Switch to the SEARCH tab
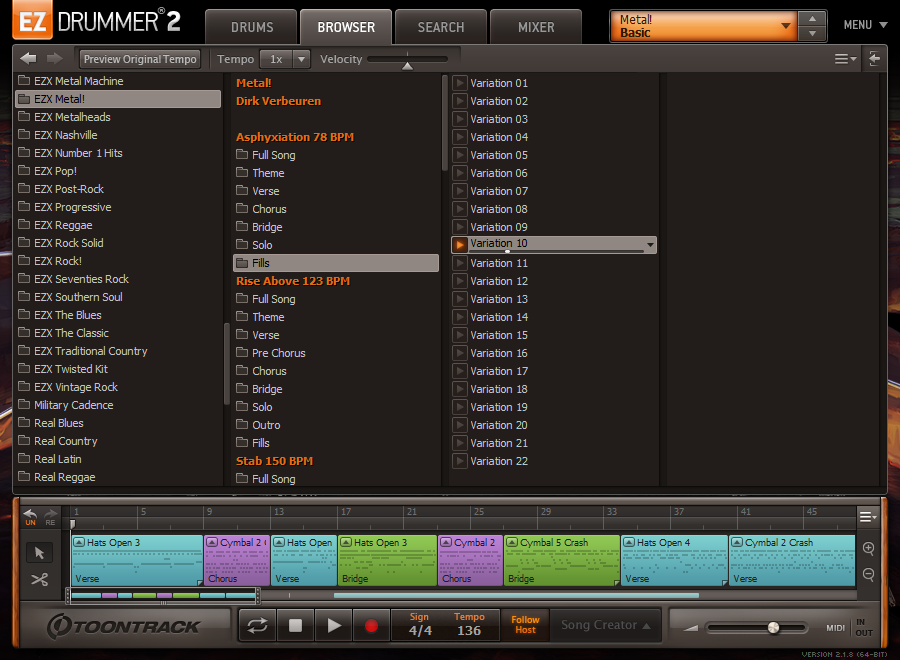Image resolution: width=900 pixels, height=660 pixels. (441, 27)
